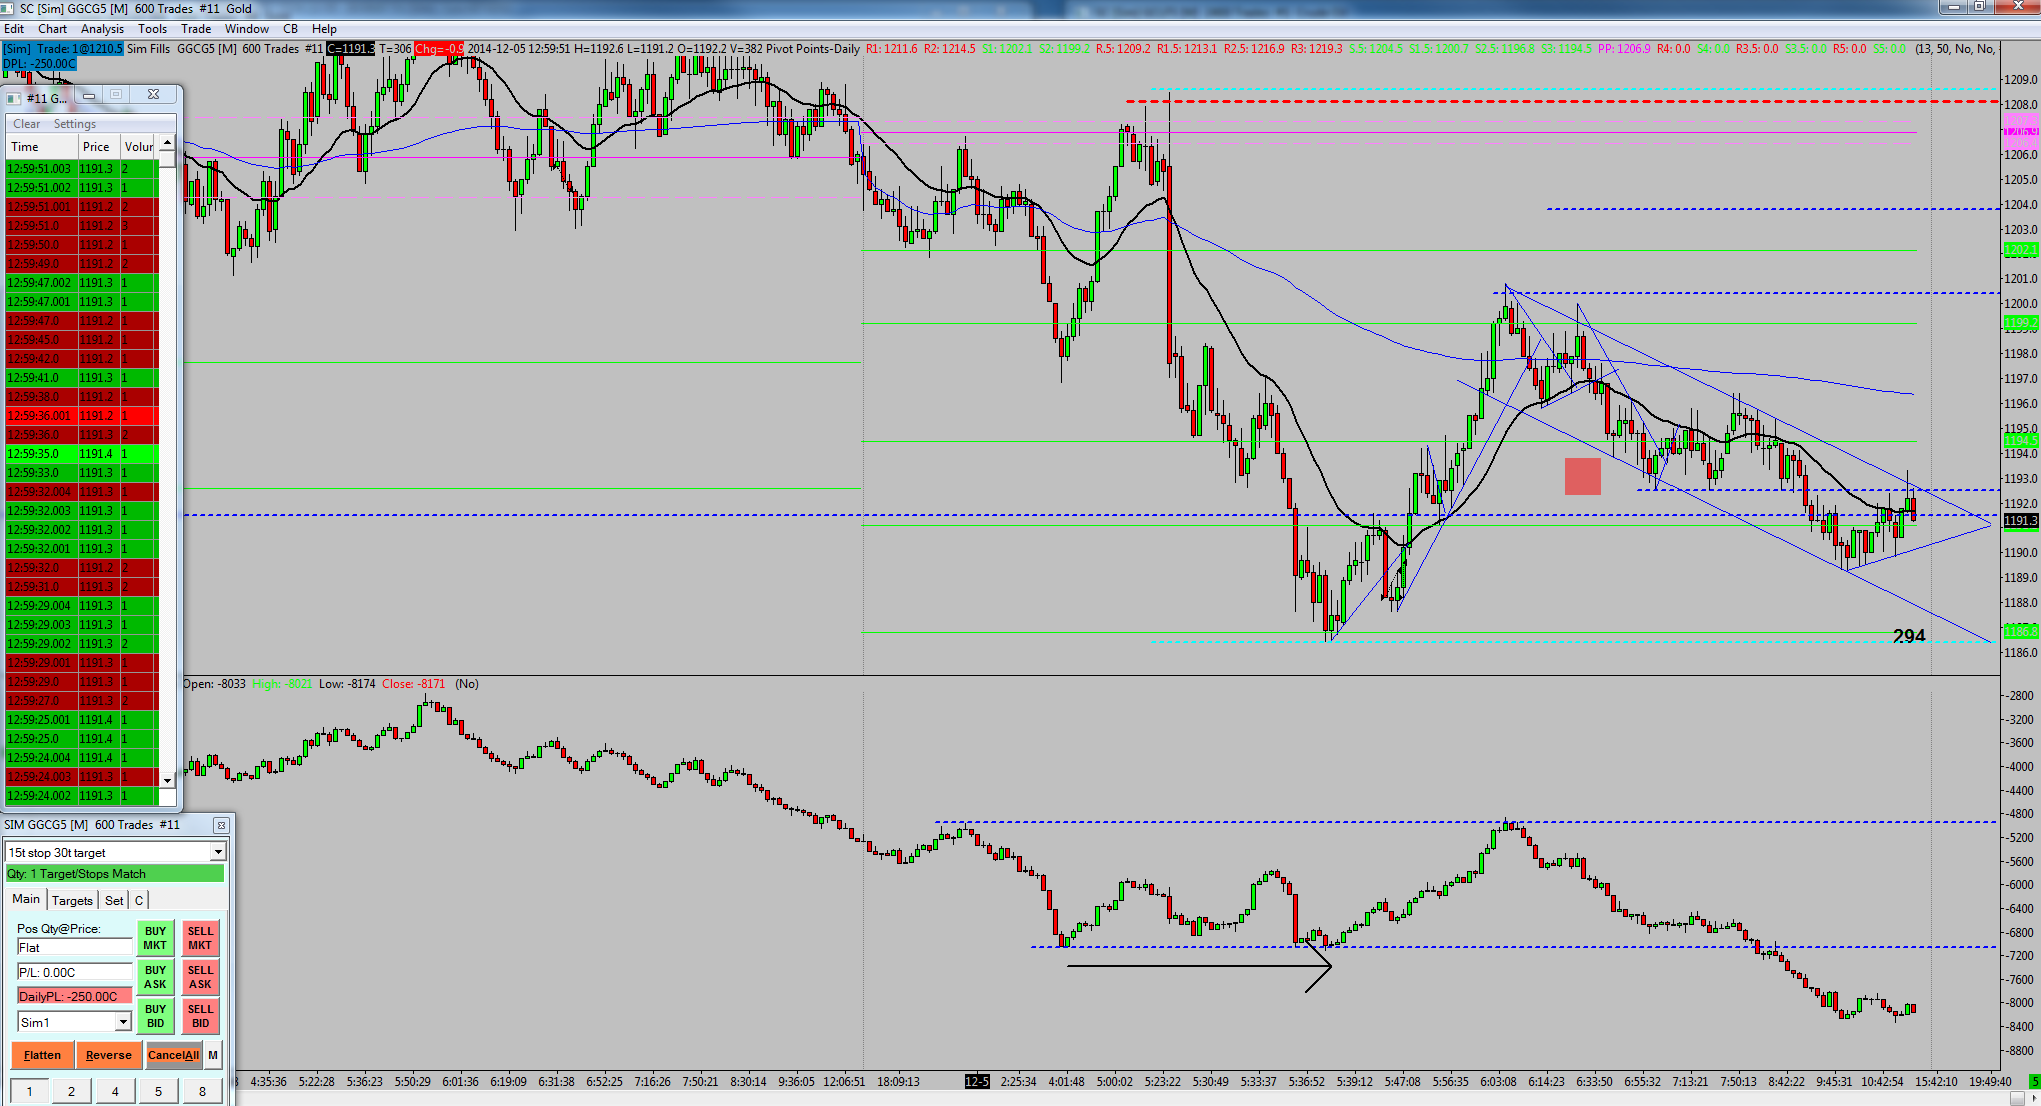Maximize the #11 time and sales window
Image resolution: width=2041 pixels, height=1106 pixels.
(116, 95)
